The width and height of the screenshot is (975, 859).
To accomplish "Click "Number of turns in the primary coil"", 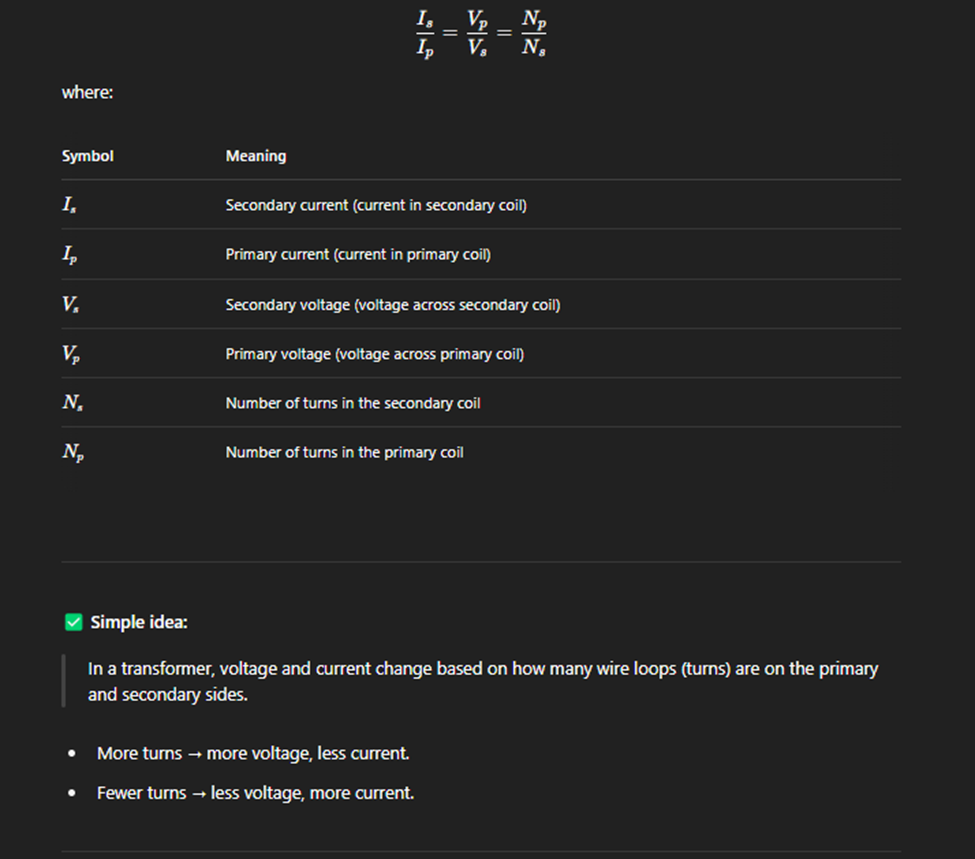I will click(345, 452).
